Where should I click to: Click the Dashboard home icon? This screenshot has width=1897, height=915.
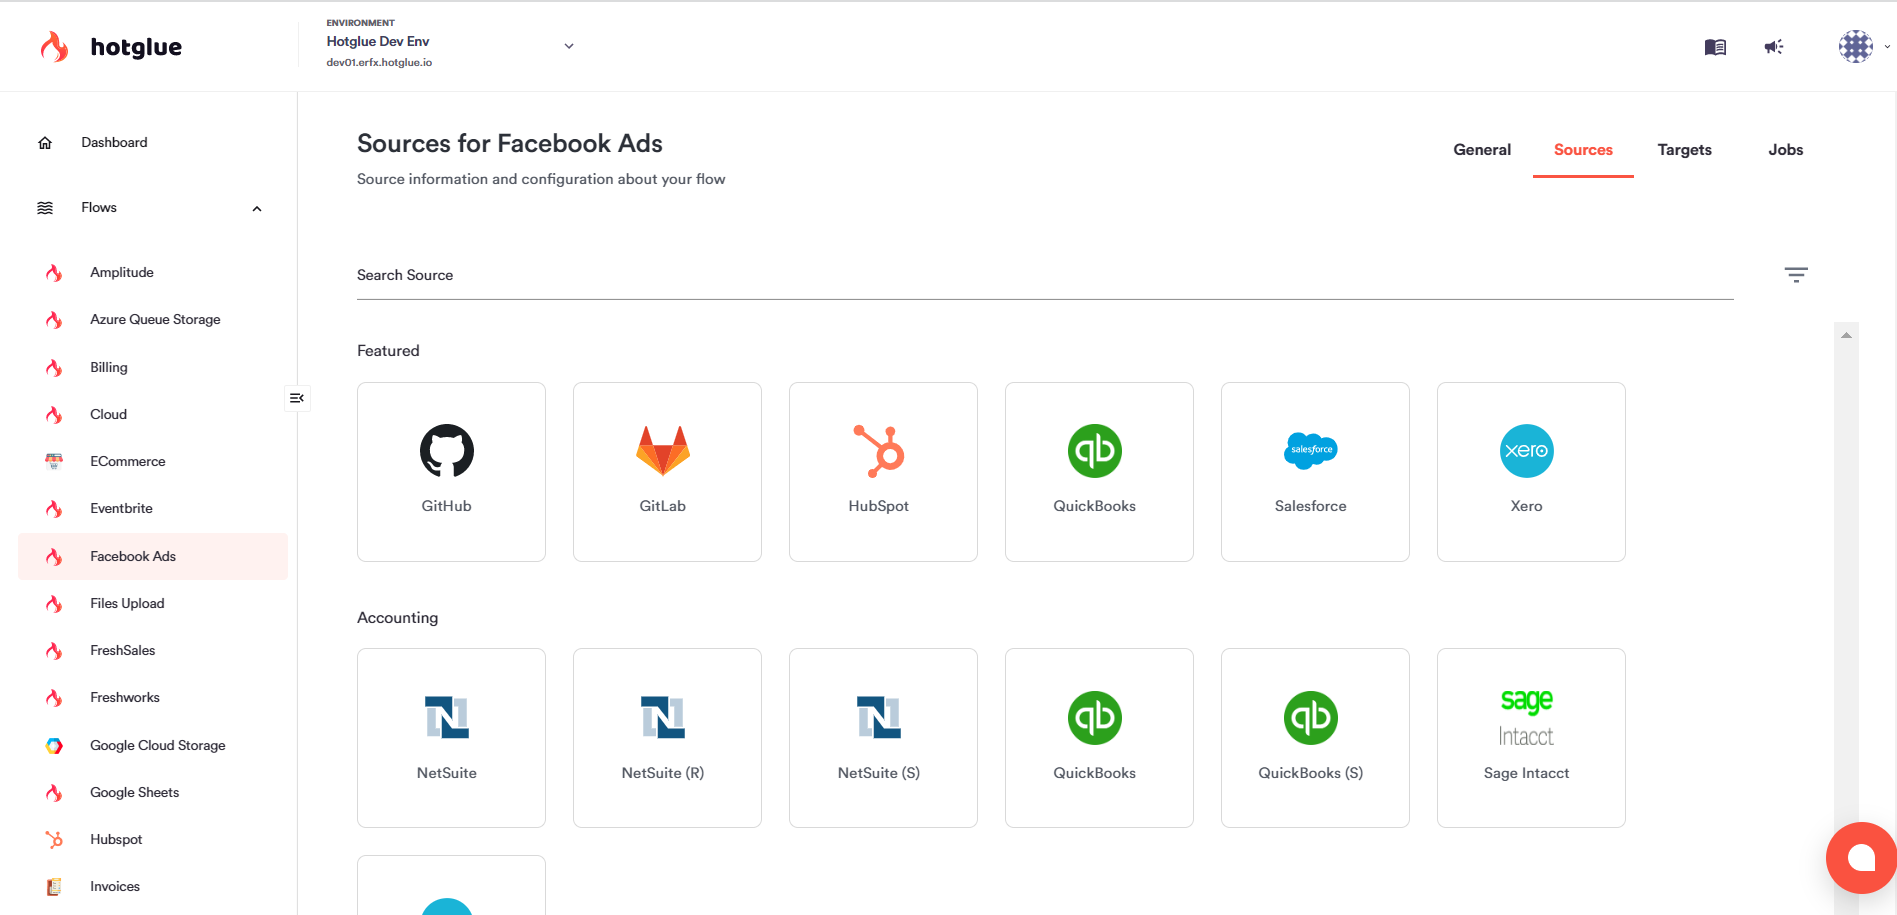tap(45, 143)
